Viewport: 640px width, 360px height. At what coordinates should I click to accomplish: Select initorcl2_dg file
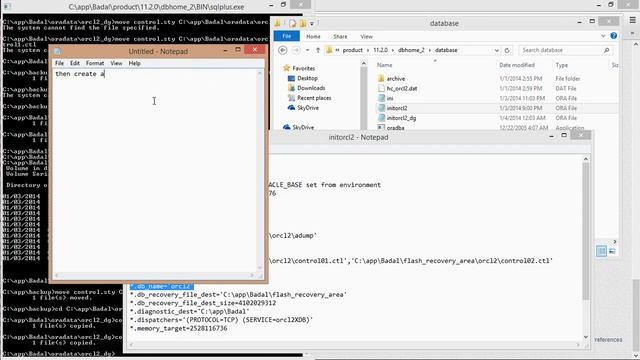[401, 118]
